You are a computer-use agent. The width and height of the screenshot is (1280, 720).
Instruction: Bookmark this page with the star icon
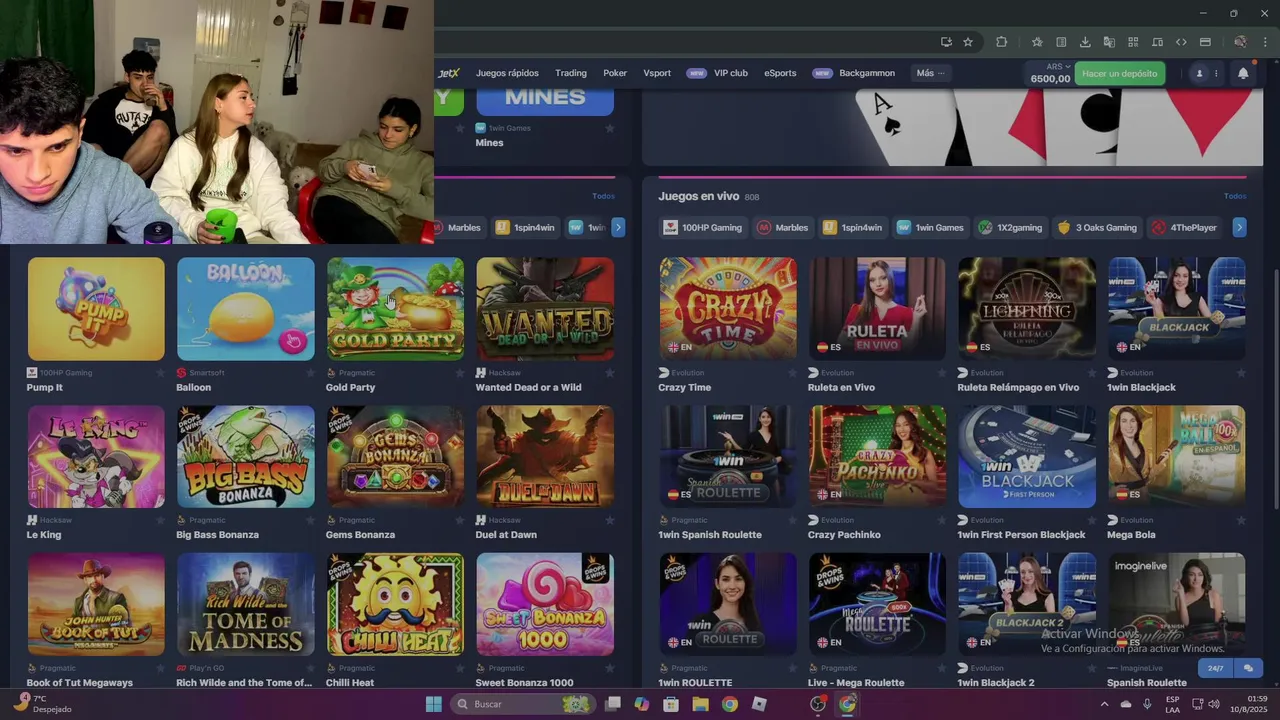[968, 42]
